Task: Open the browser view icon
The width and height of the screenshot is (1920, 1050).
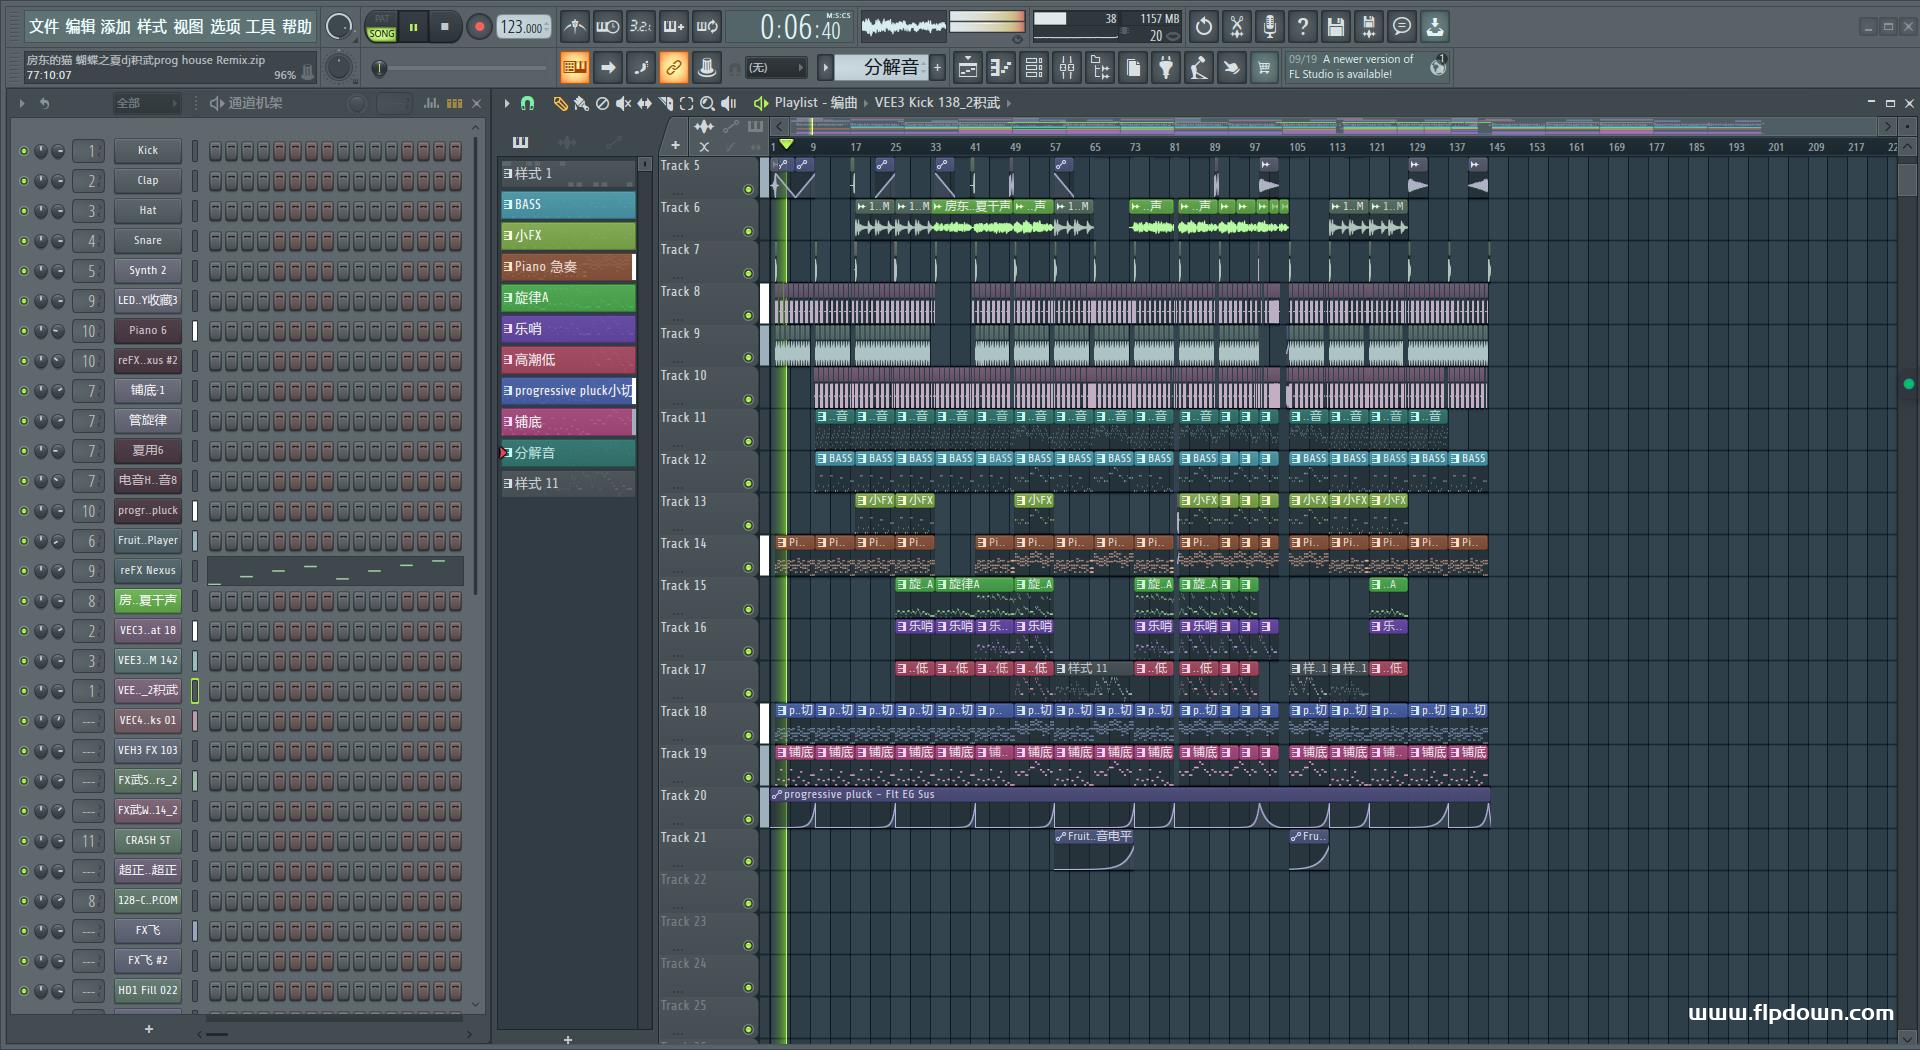Action: (x=1100, y=68)
